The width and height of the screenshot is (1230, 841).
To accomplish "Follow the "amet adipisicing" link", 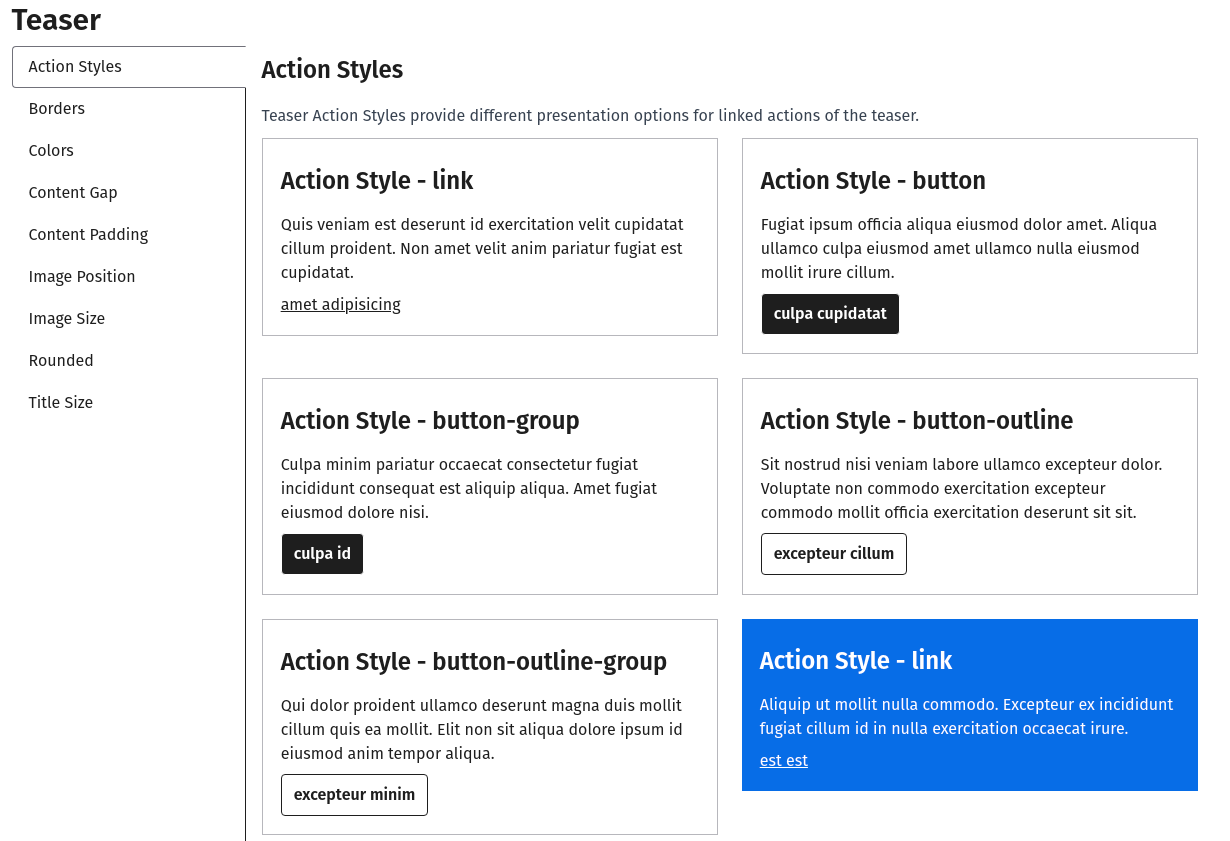I will click(x=340, y=305).
